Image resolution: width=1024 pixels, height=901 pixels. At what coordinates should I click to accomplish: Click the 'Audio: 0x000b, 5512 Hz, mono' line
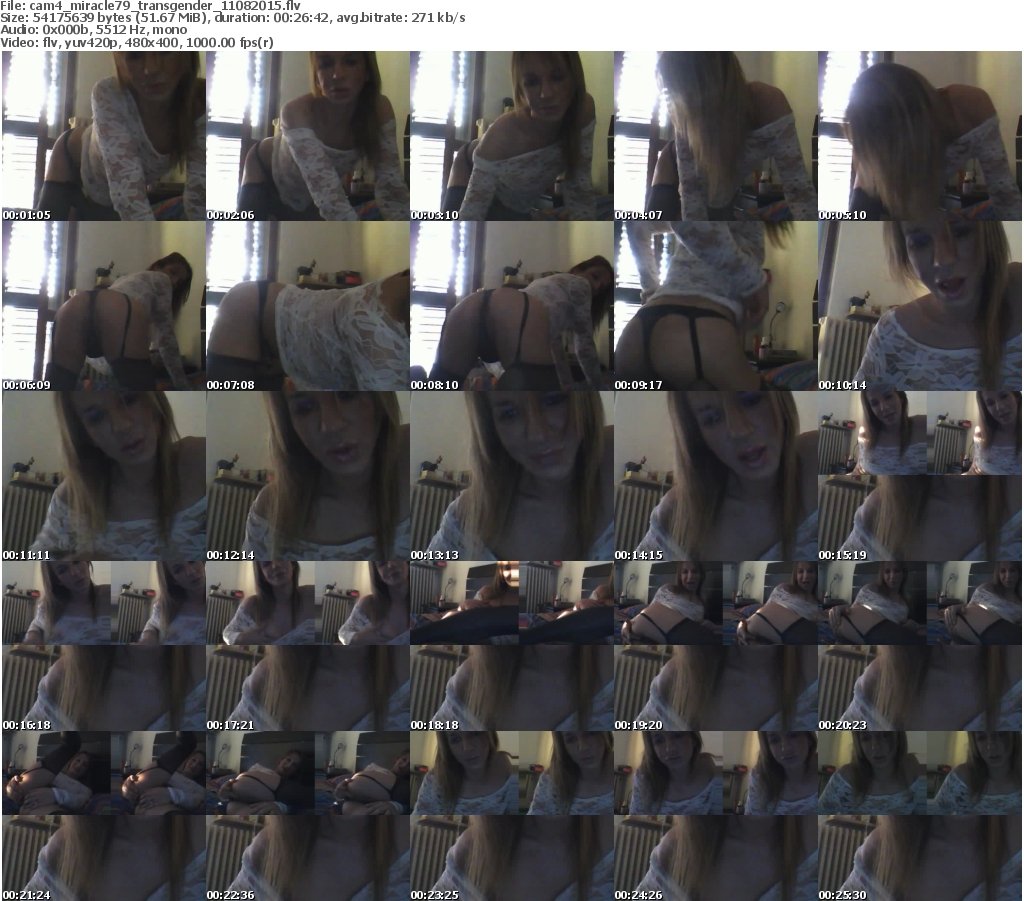point(93,30)
